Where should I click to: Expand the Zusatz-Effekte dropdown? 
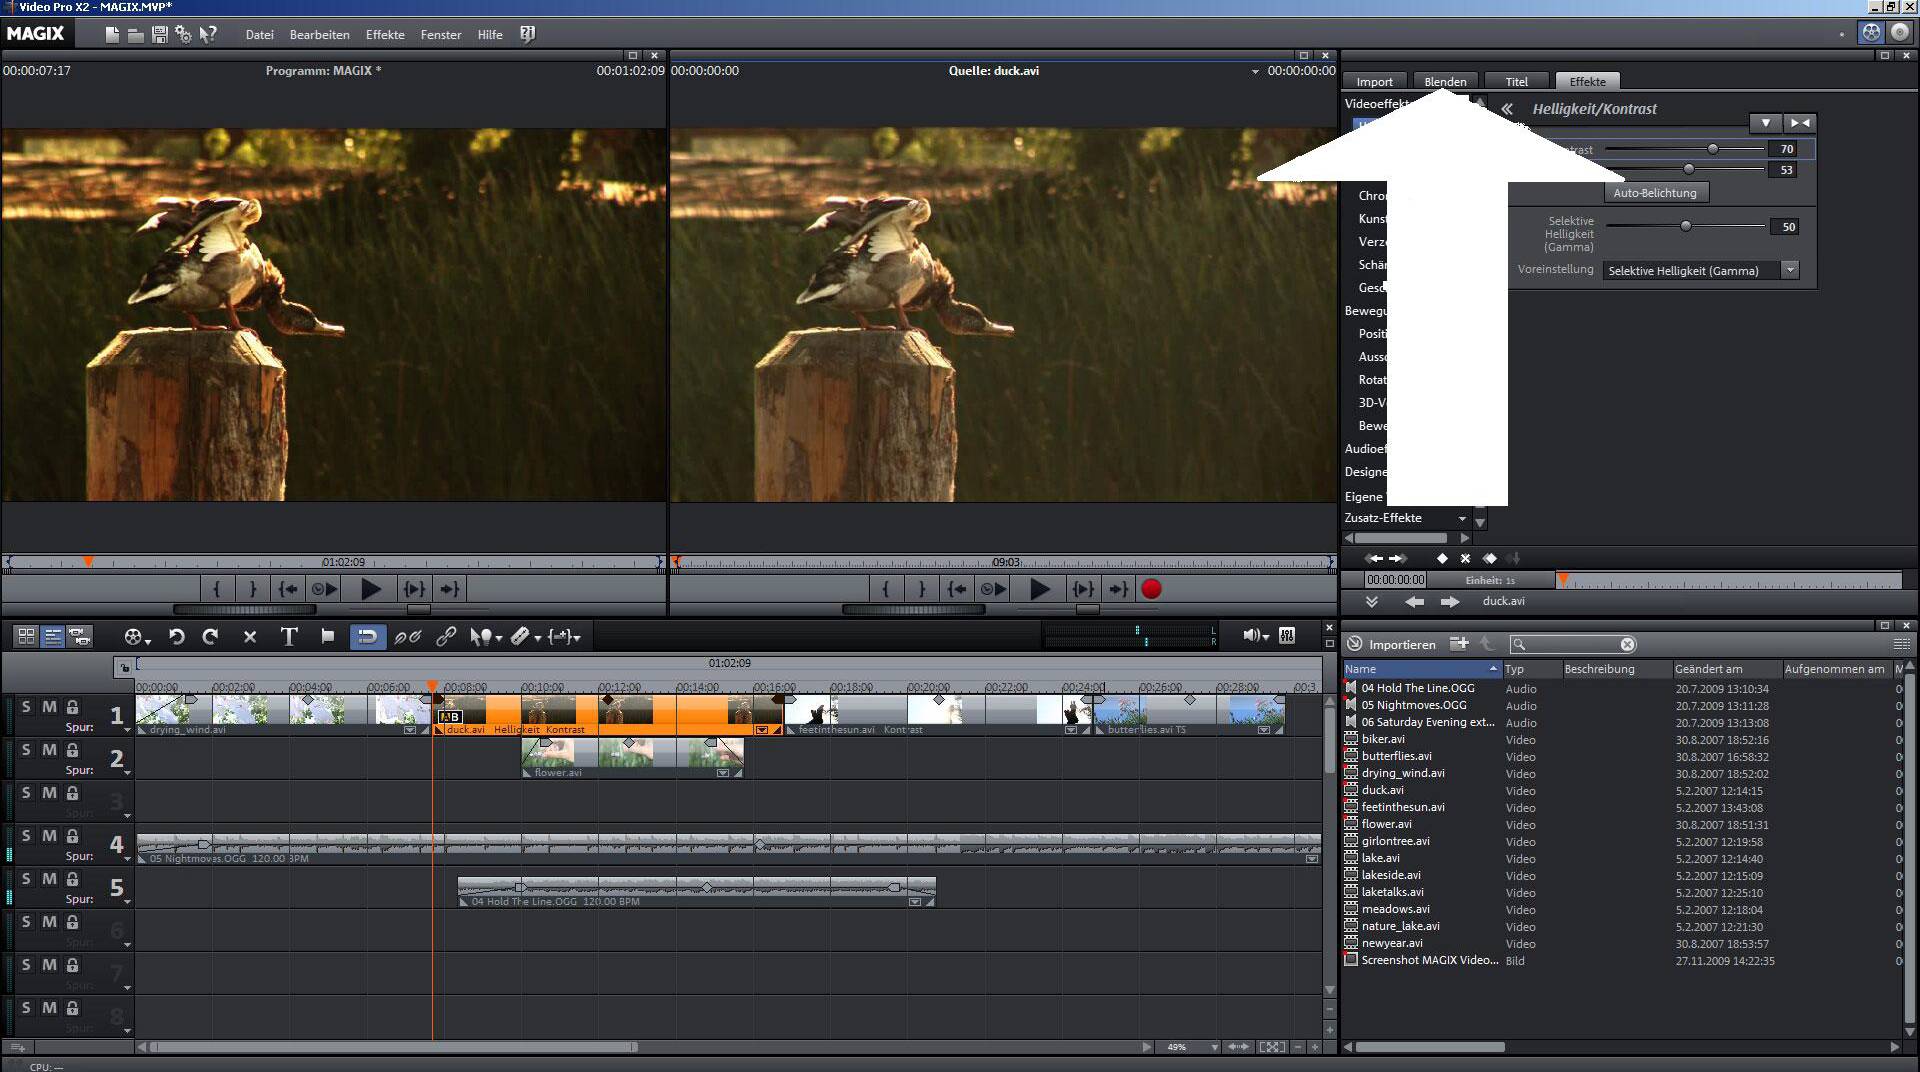click(1462, 518)
